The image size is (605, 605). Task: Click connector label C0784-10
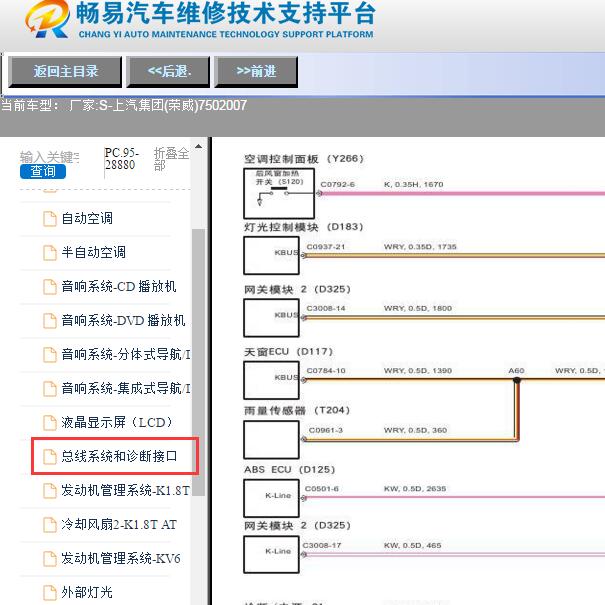click(326, 371)
